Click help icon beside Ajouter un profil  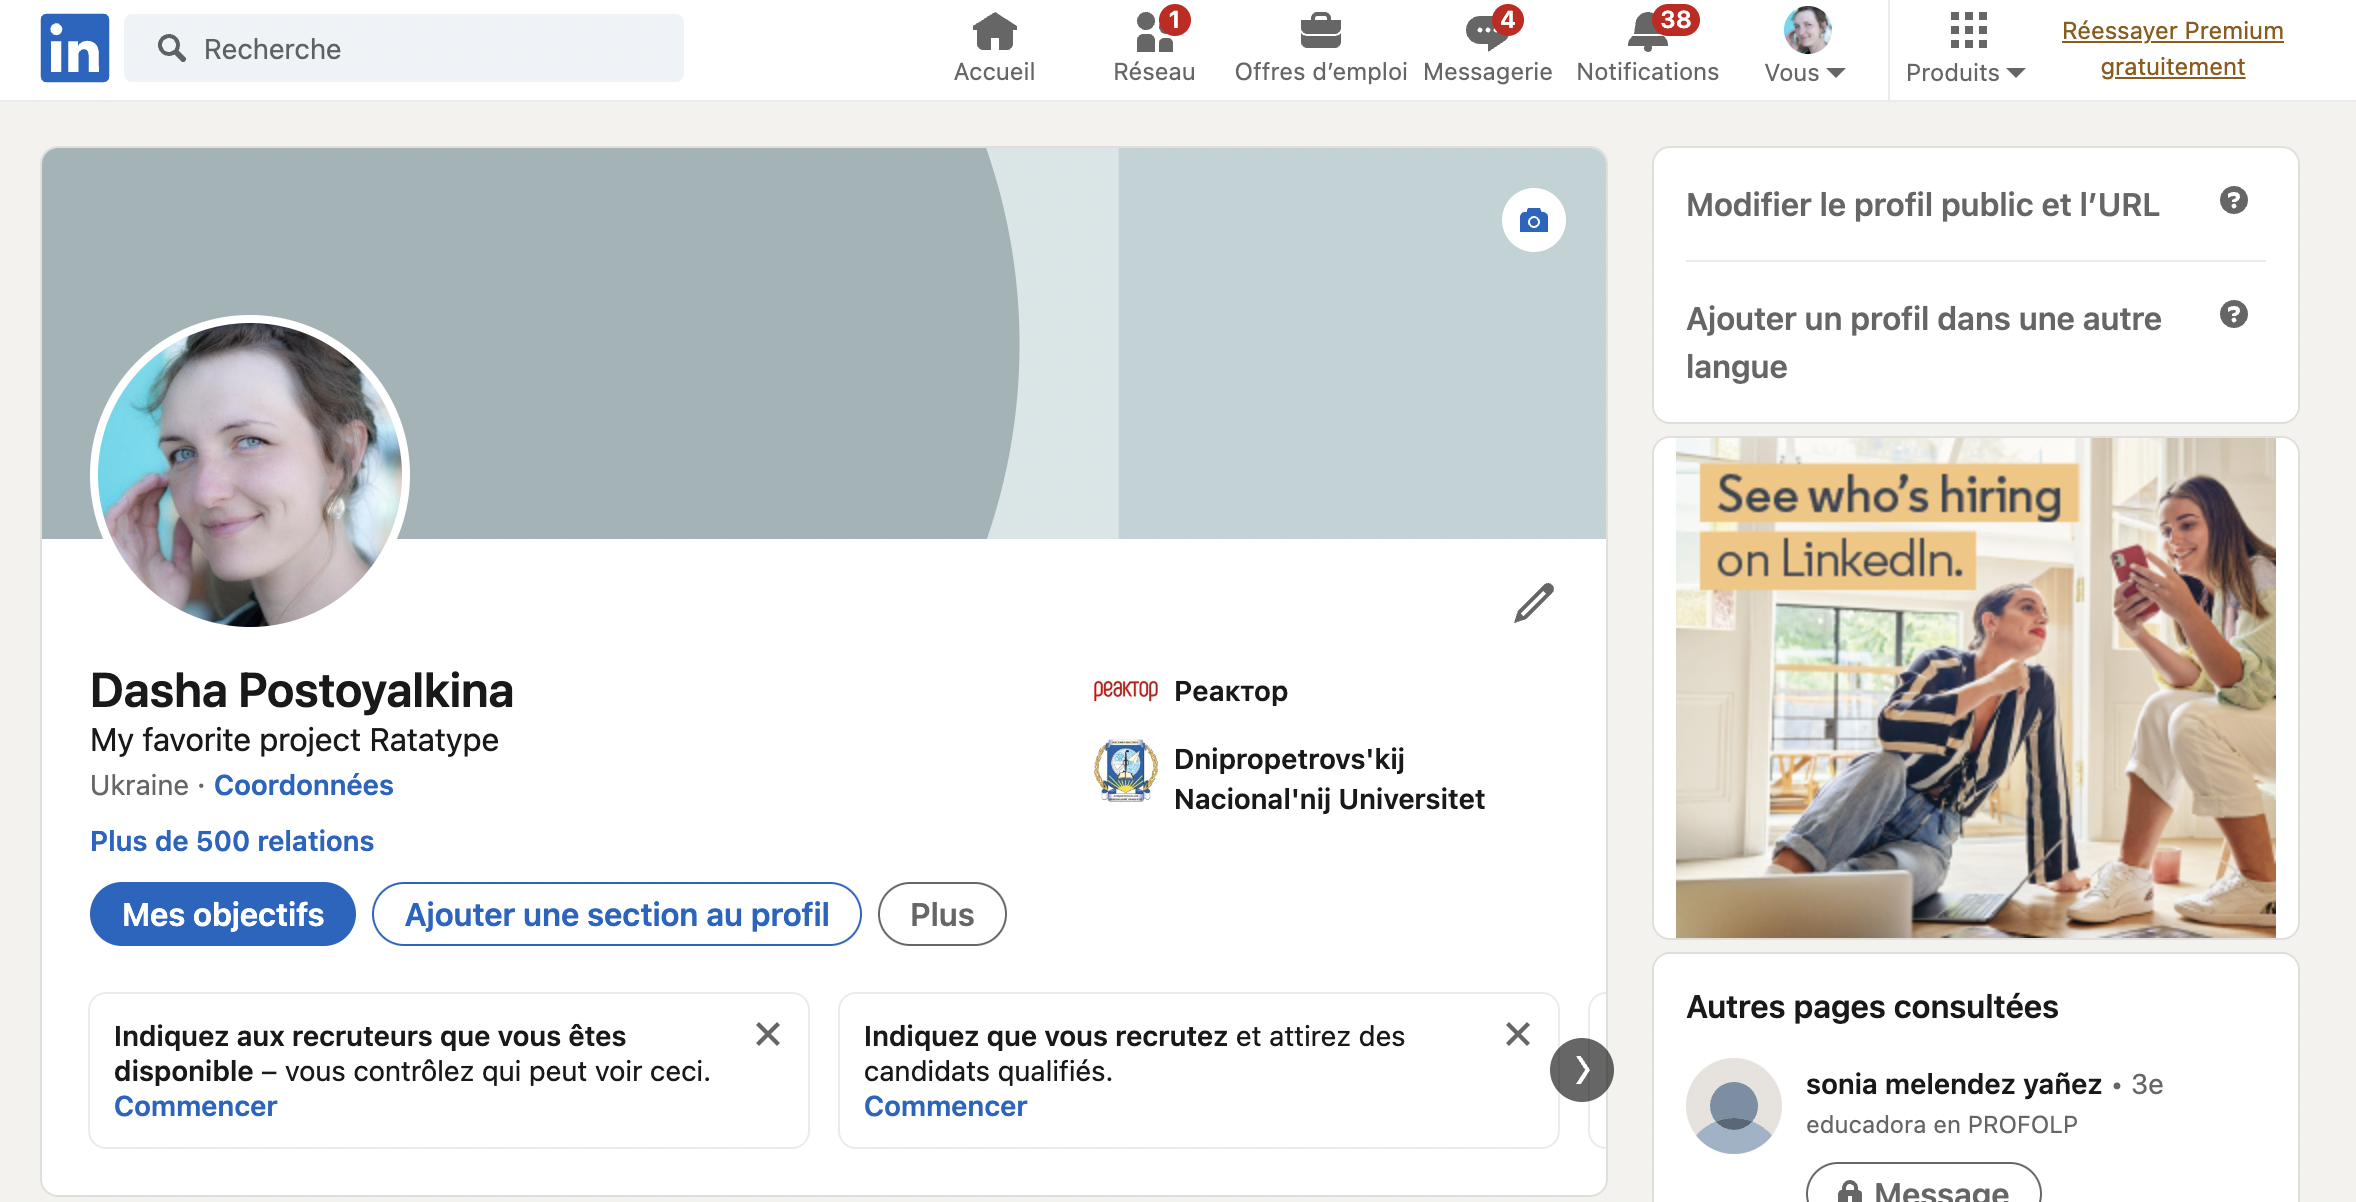click(x=2233, y=315)
